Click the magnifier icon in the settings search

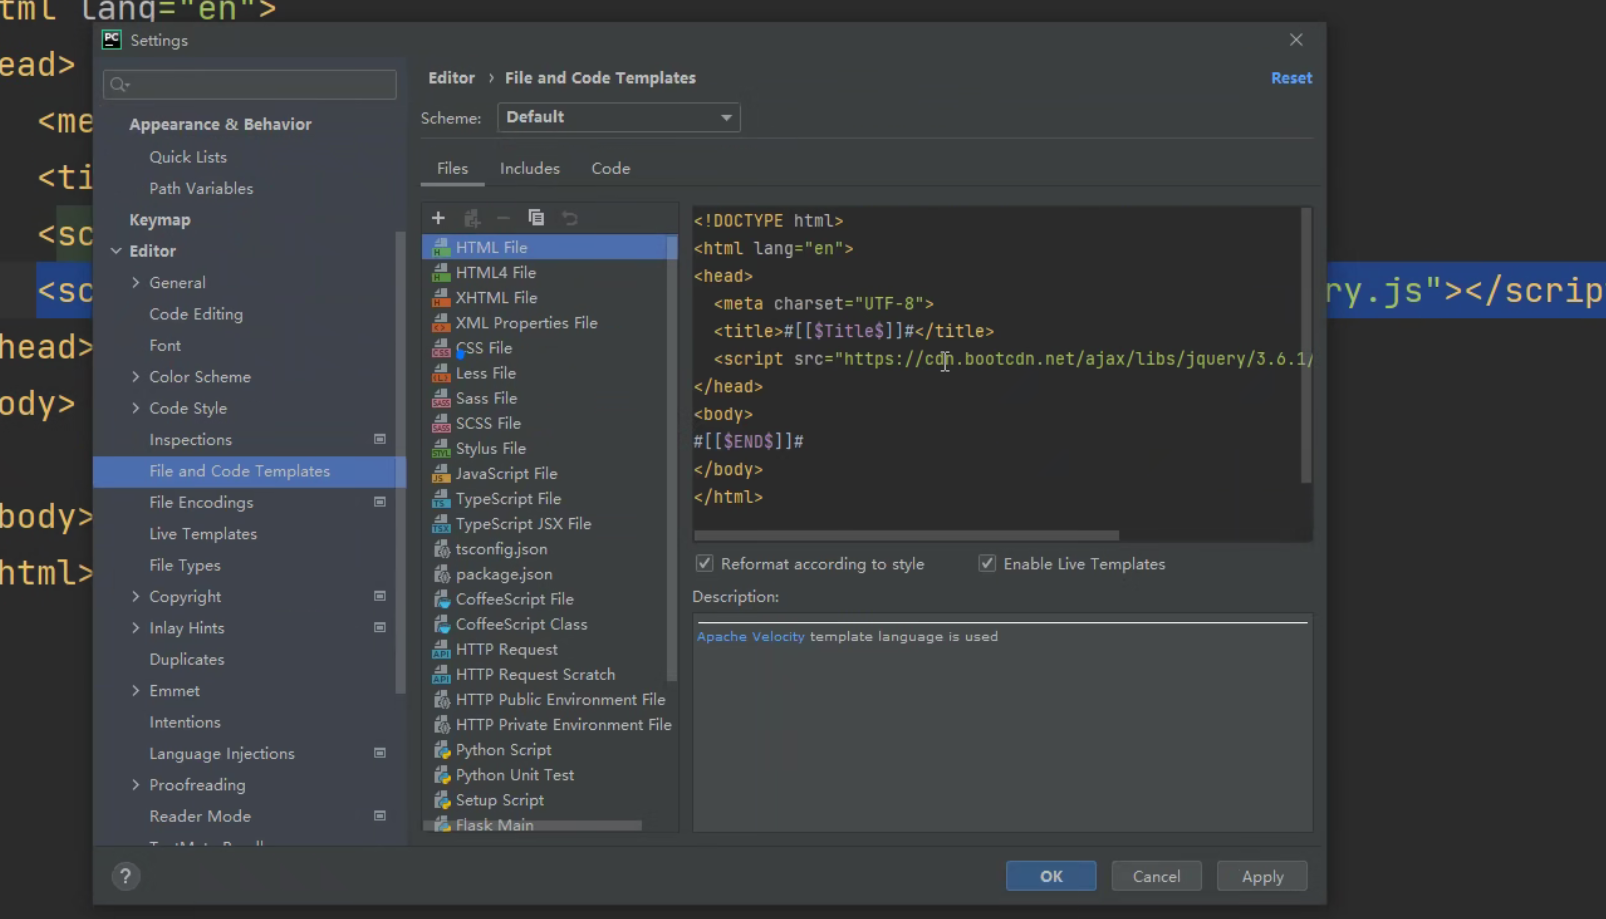point(119,85)
